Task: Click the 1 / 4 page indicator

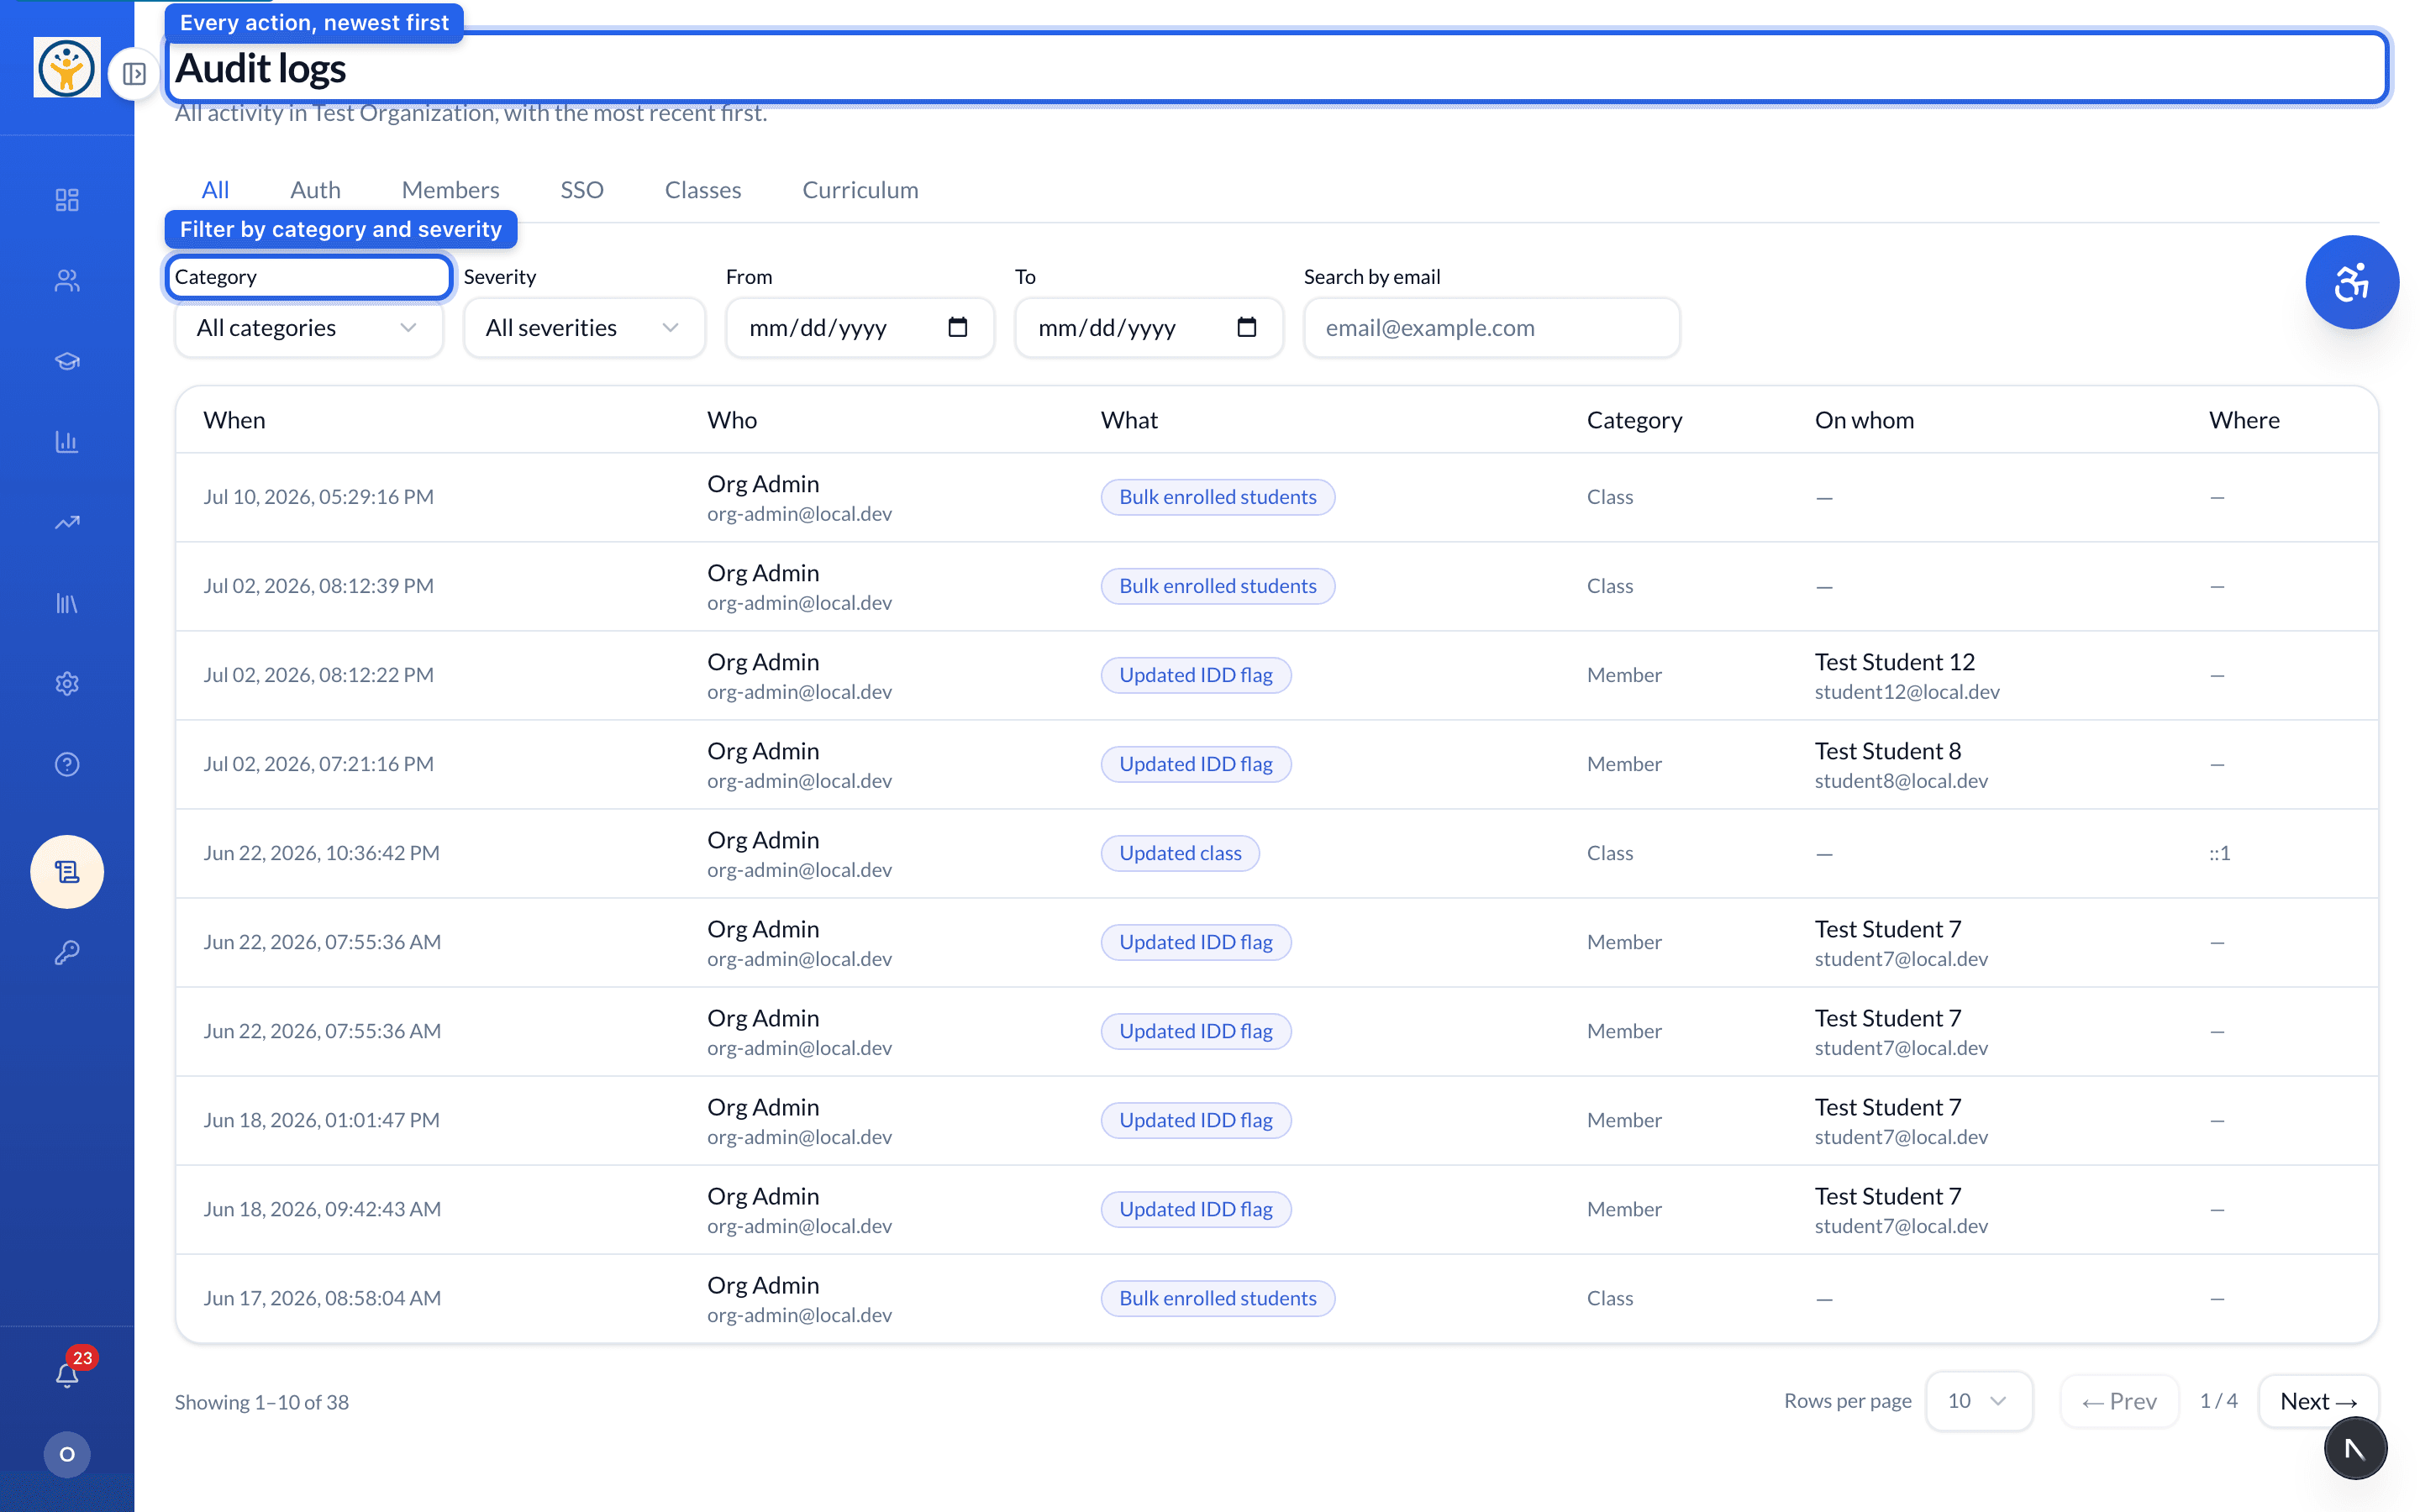Action: pyautogui.click(x=2218, y=1401)
